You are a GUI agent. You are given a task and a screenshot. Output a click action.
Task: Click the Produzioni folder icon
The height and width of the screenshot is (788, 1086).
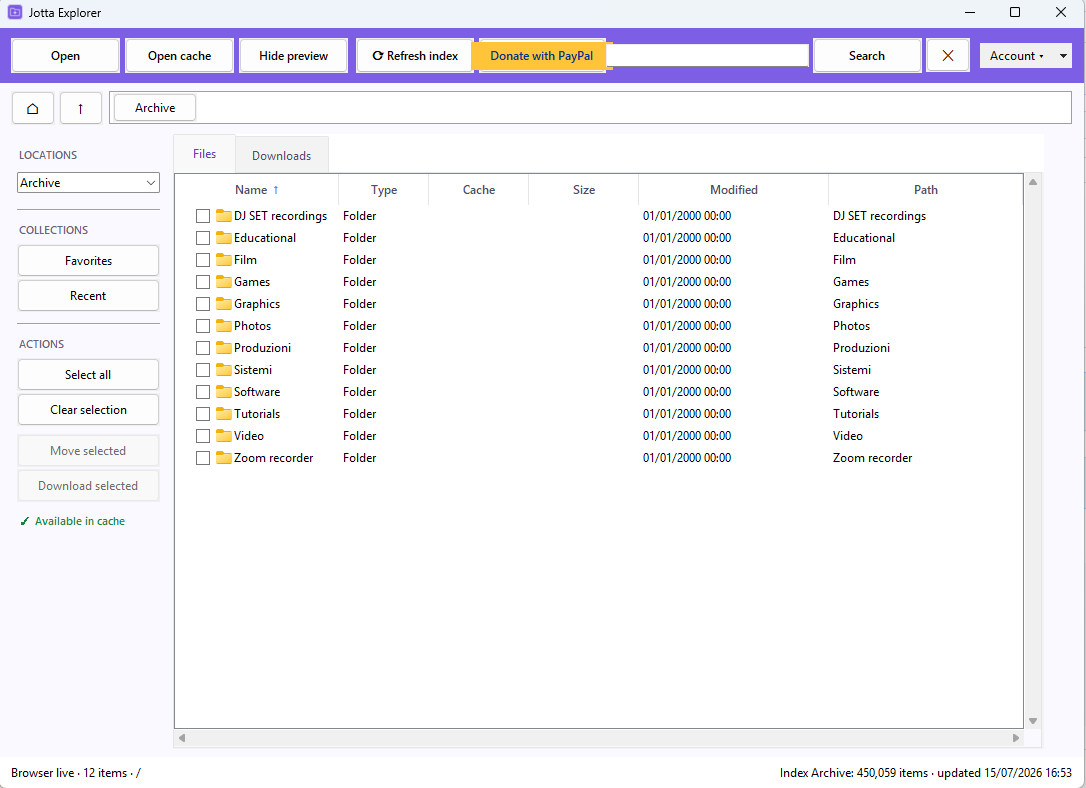[223, 348]
